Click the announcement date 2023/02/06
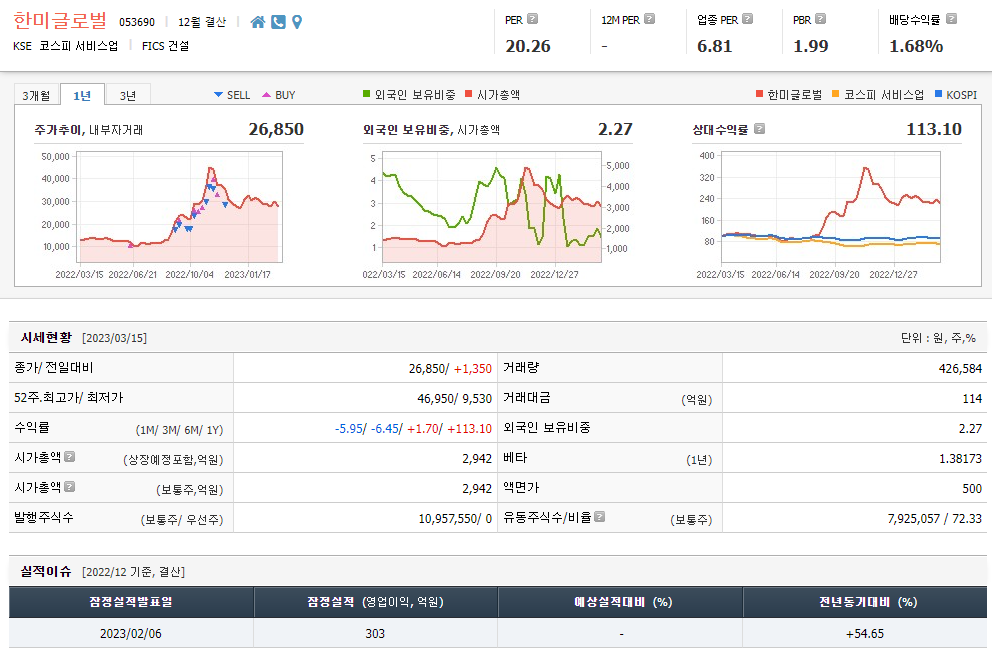The width and height of the screenshot is (992, 655). tap(131, 633)
